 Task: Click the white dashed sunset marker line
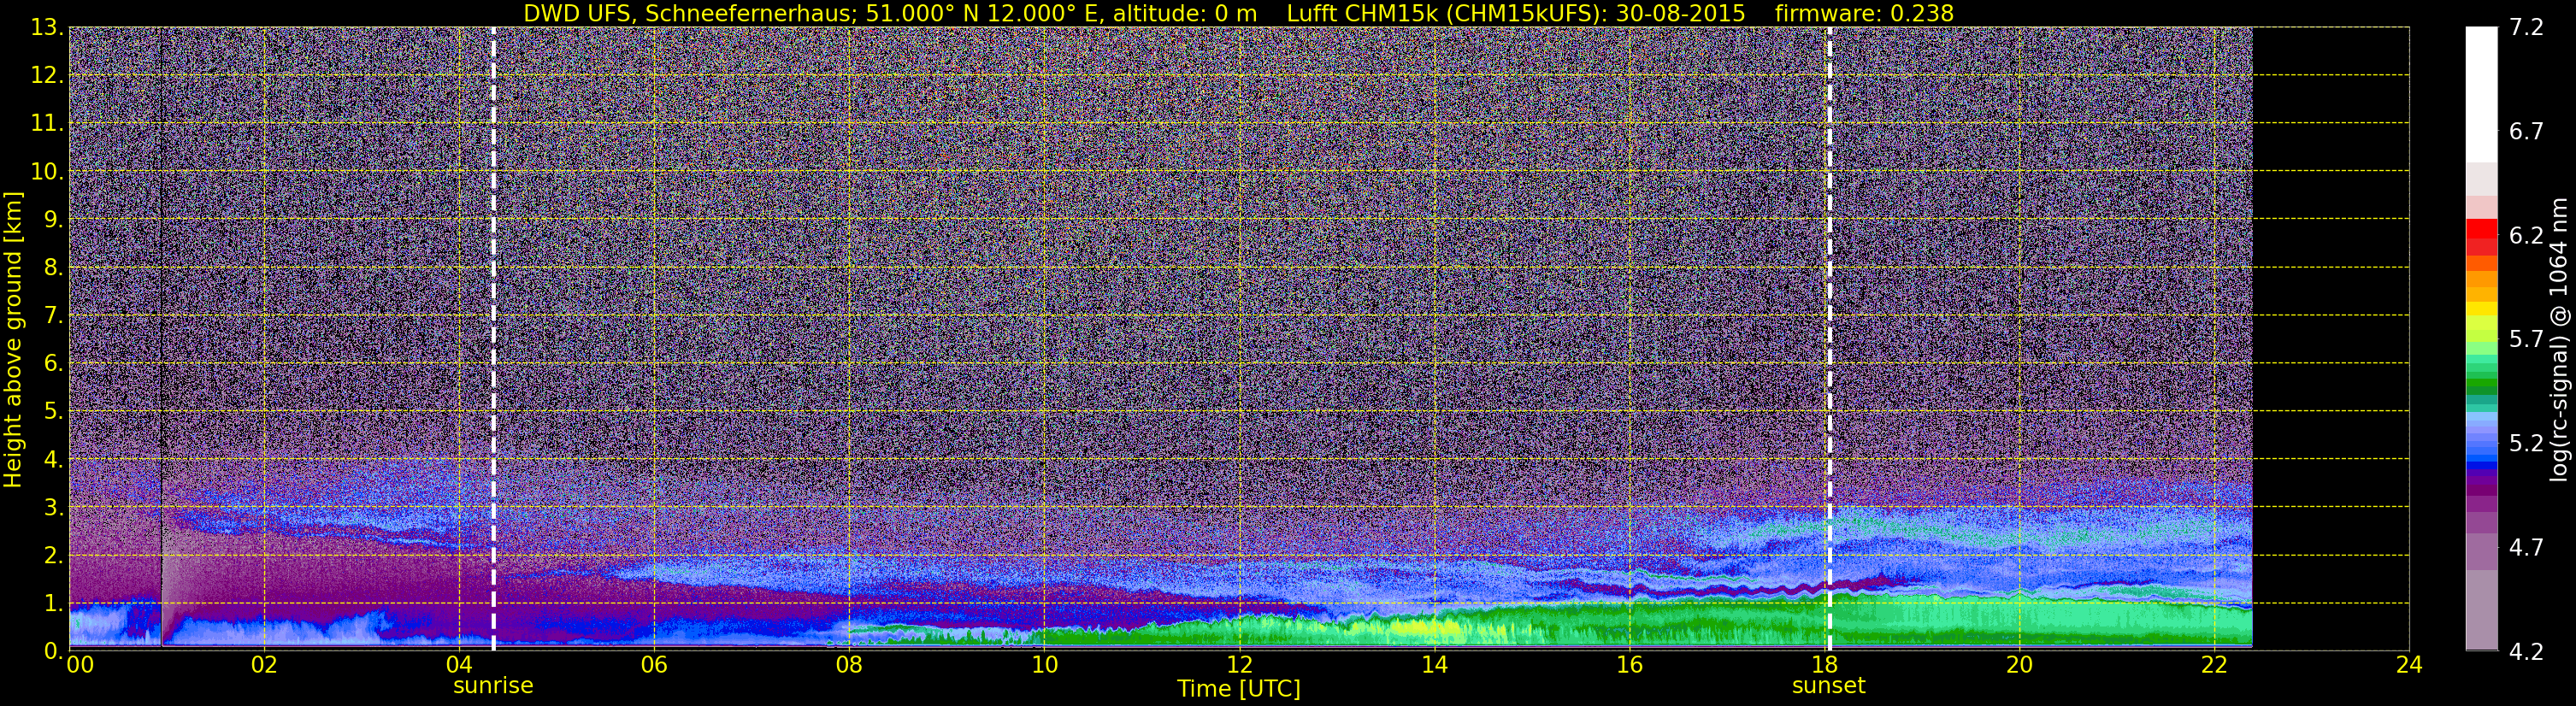(x=1829, y=339)
